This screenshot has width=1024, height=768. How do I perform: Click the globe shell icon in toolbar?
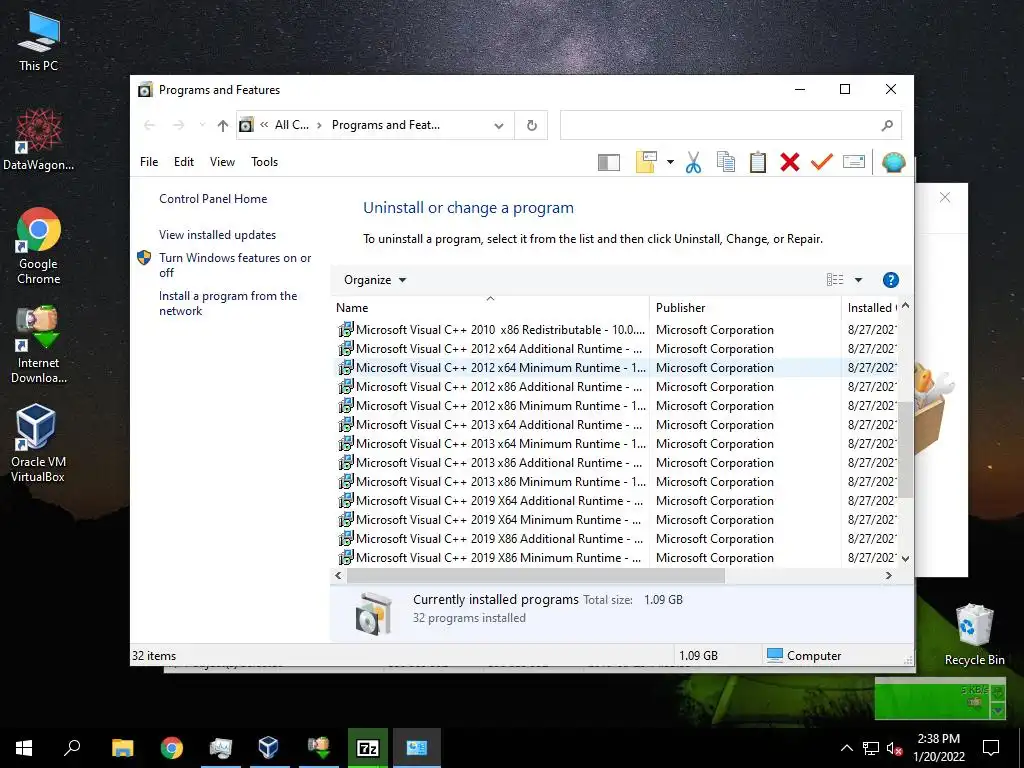coord(893,162)
